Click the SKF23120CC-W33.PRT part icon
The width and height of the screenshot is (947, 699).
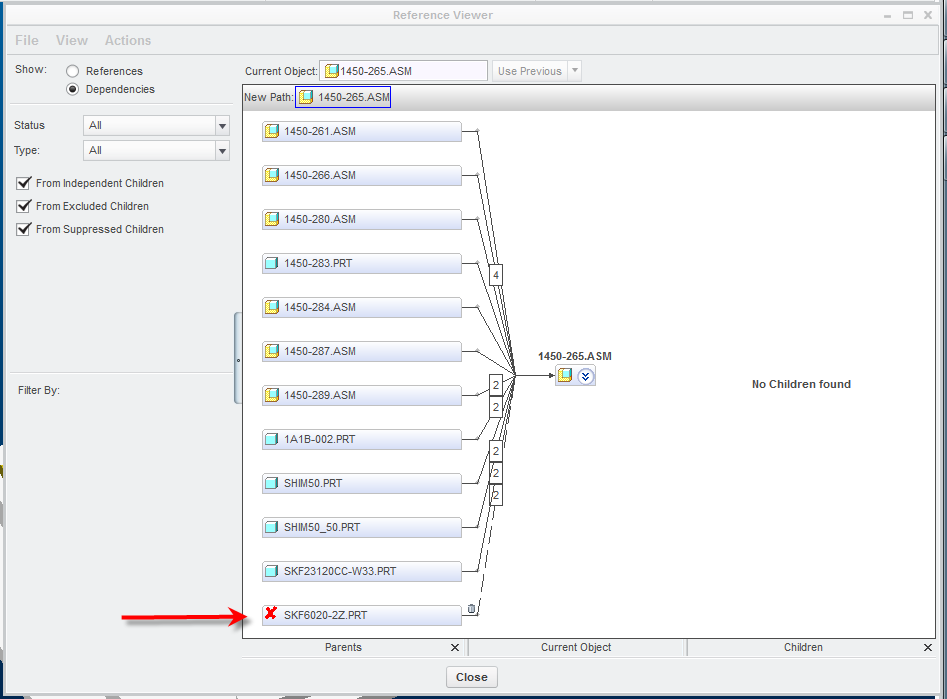point(272,571)
